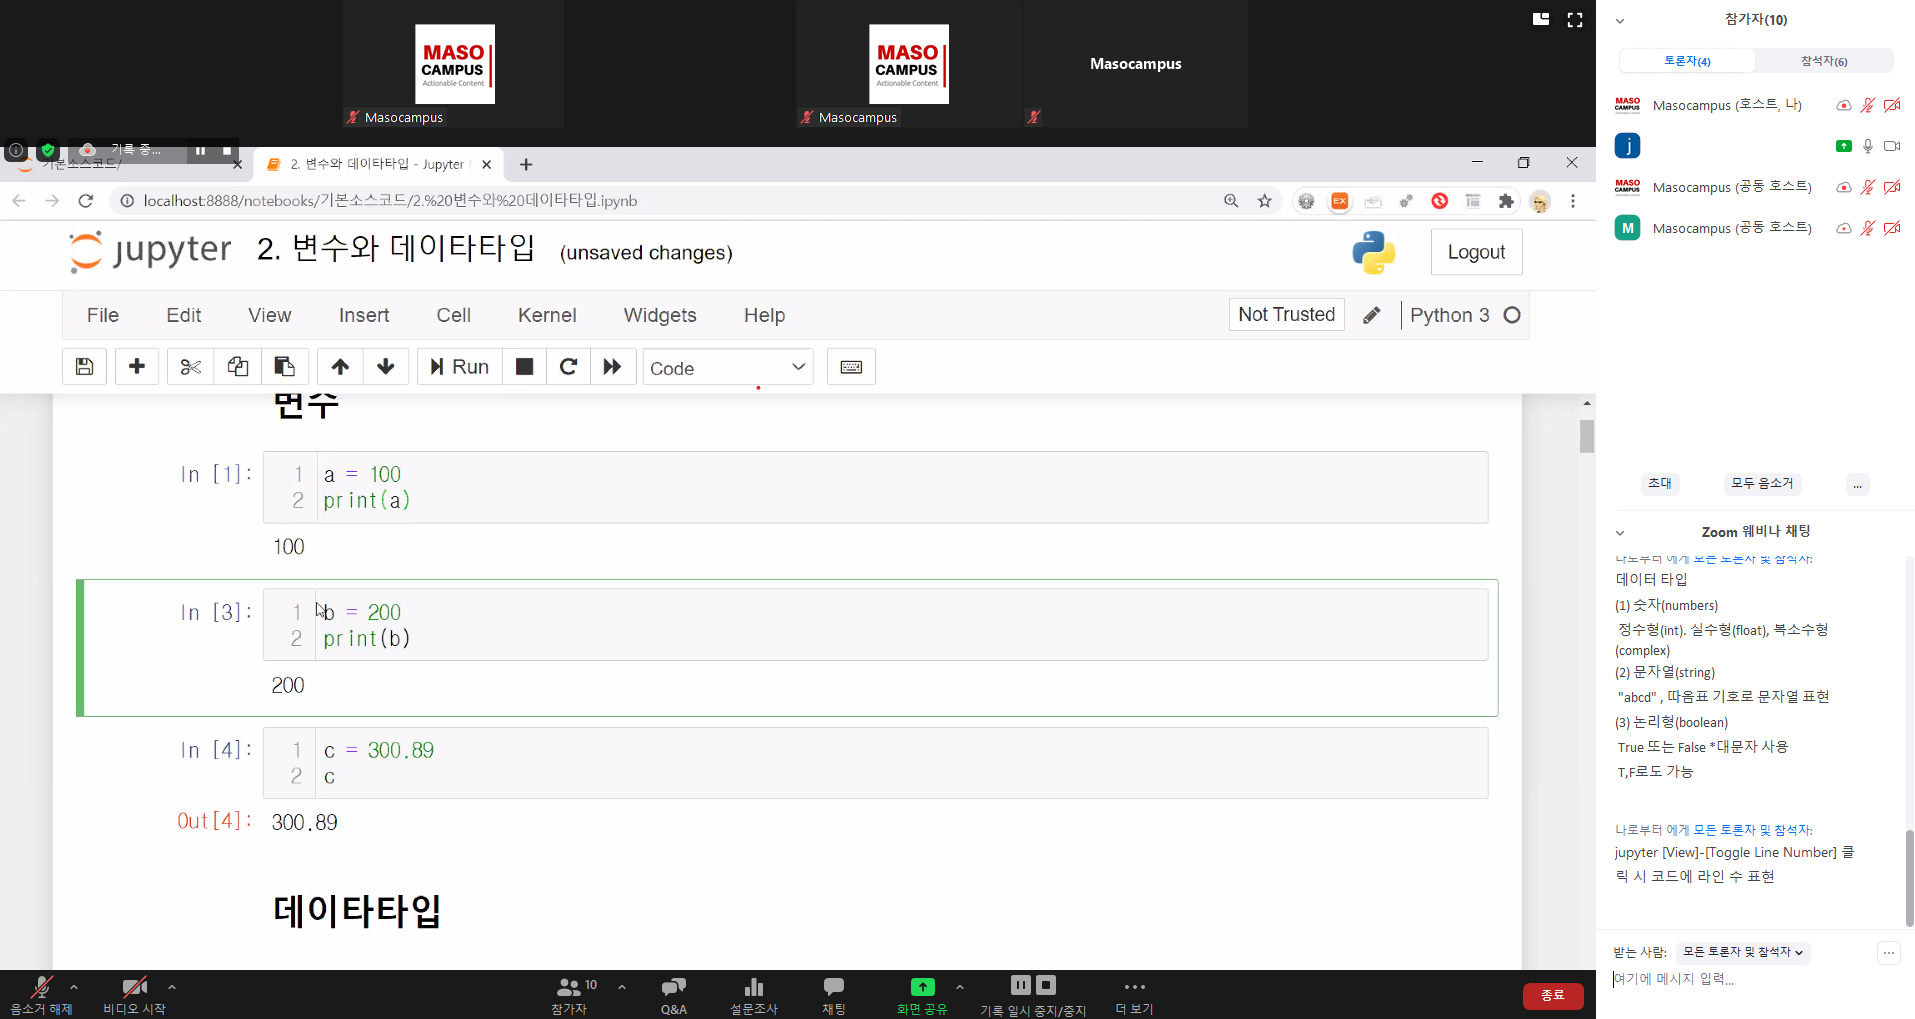Save the notebook with the floppy disk icon
Screen dimensions: 1915x1019
[x=85, y=367]
